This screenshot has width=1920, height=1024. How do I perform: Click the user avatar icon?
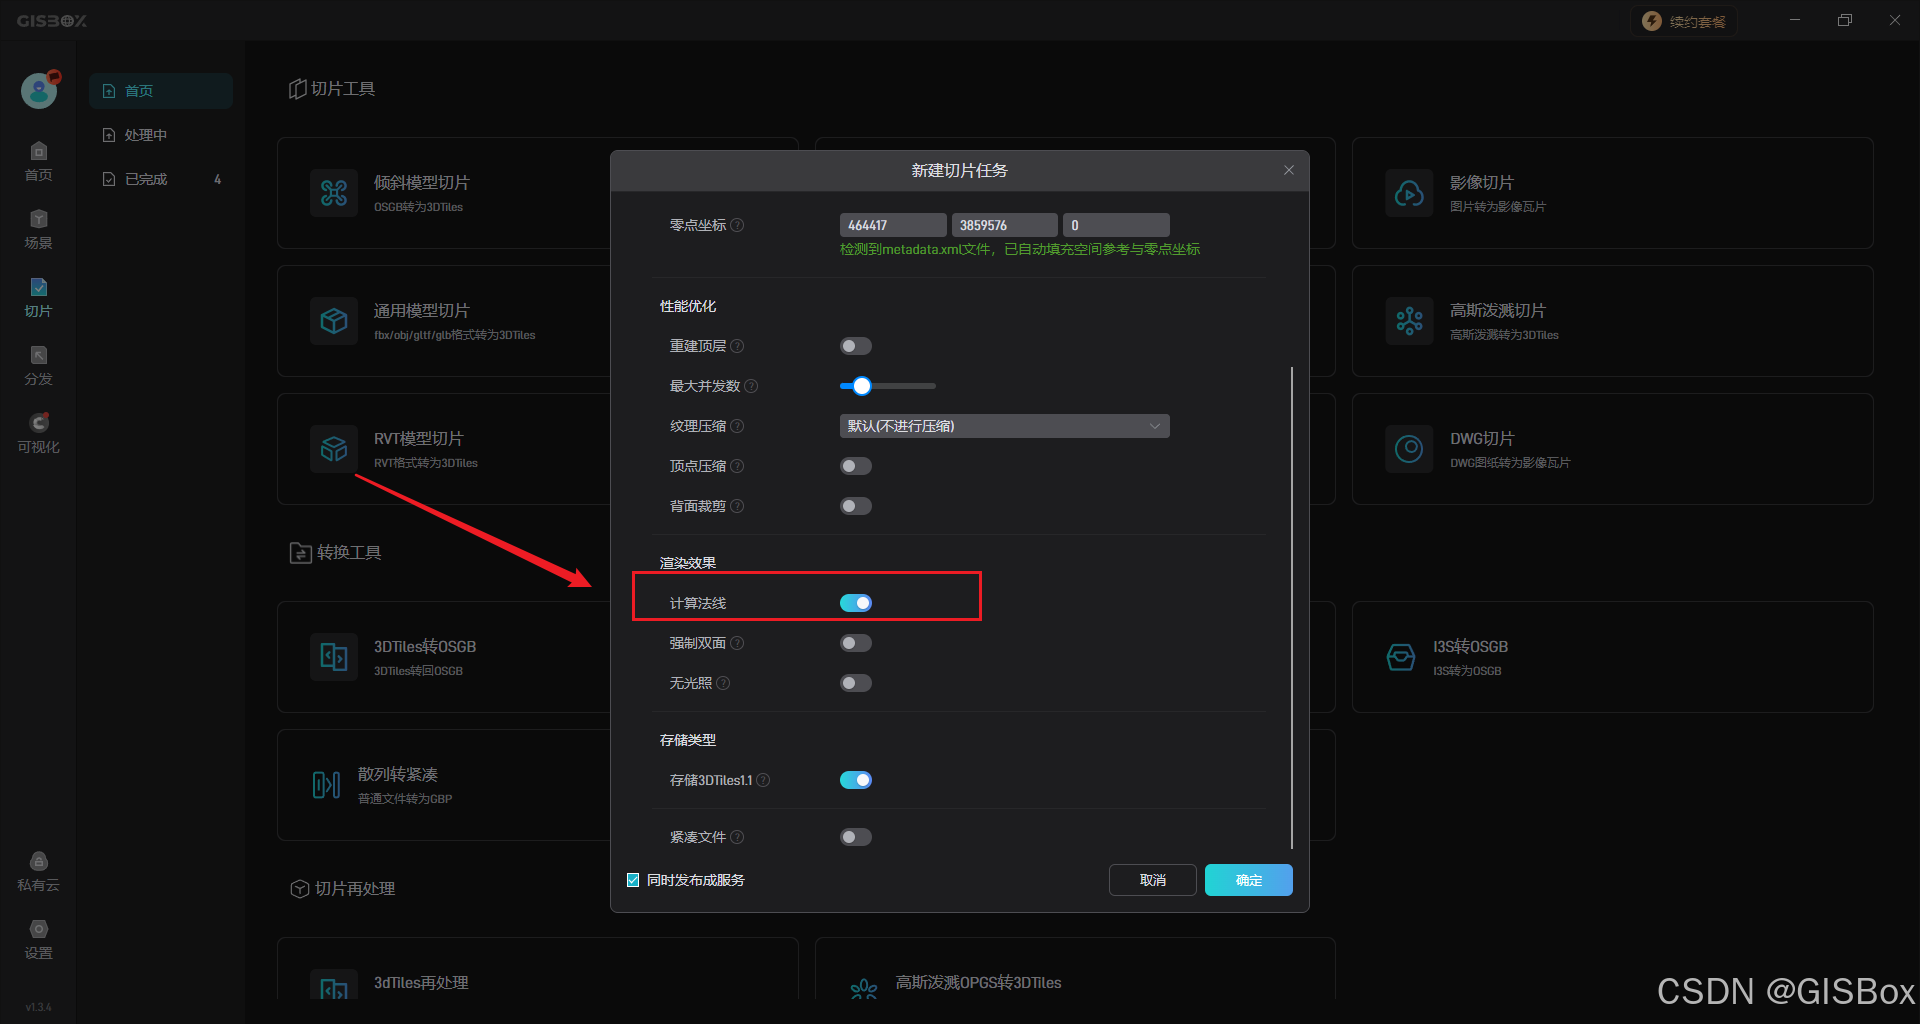click(x=39, y=90)
